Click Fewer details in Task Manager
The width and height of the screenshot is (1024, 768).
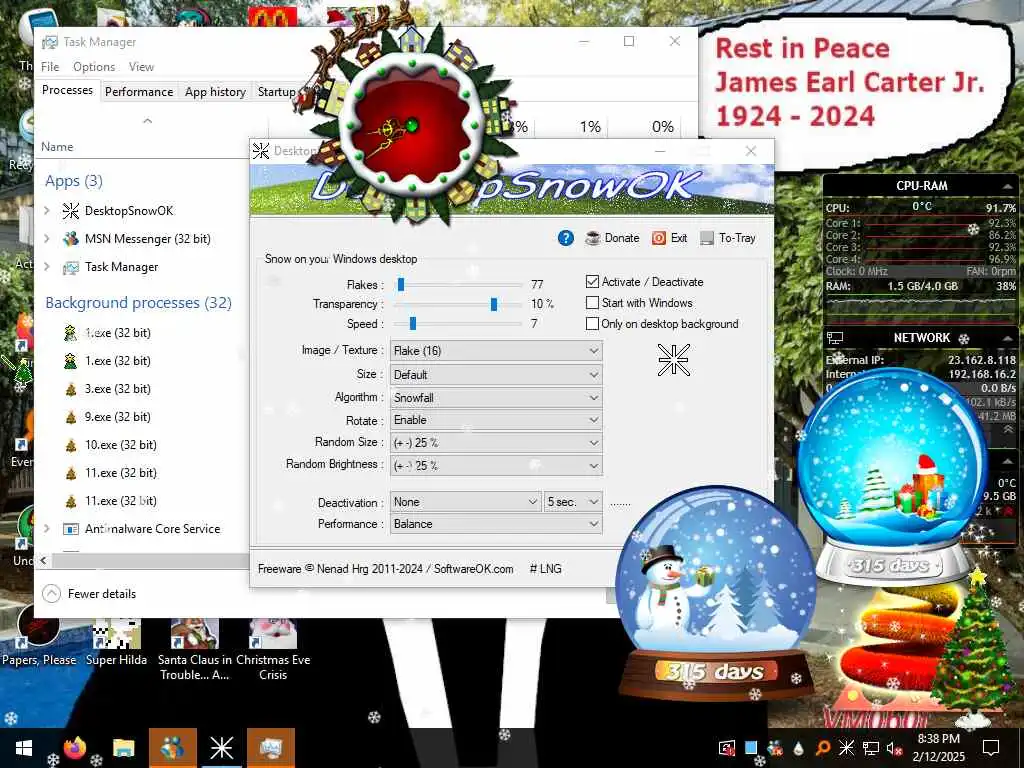pos(89,594)
